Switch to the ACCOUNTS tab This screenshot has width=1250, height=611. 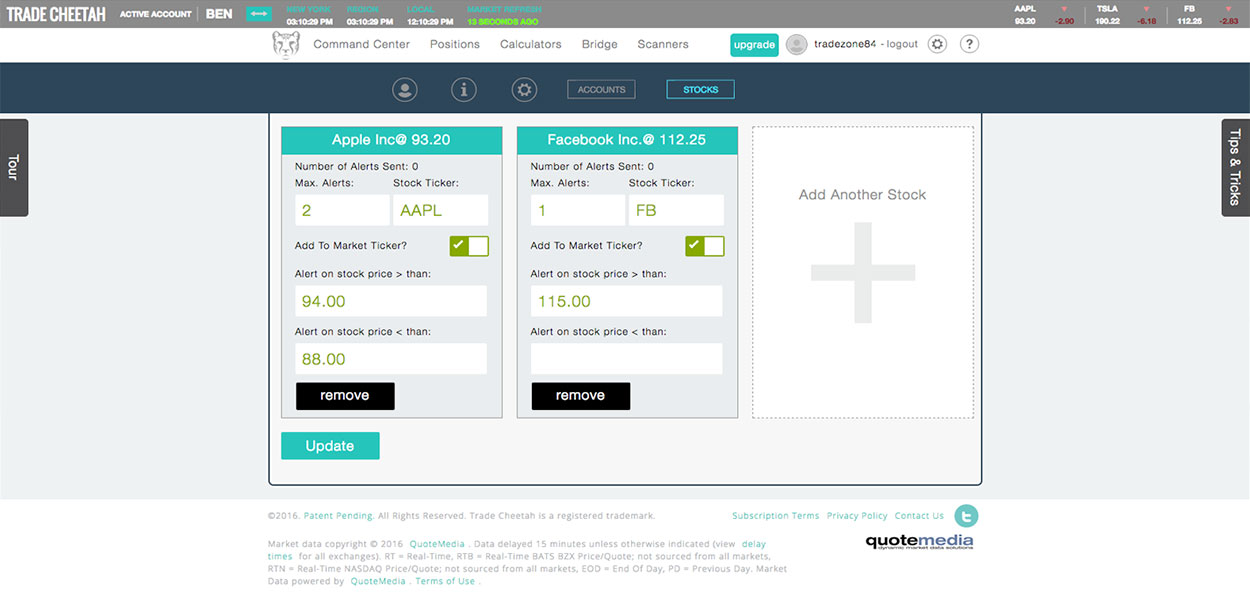click(x=601, y=90)
